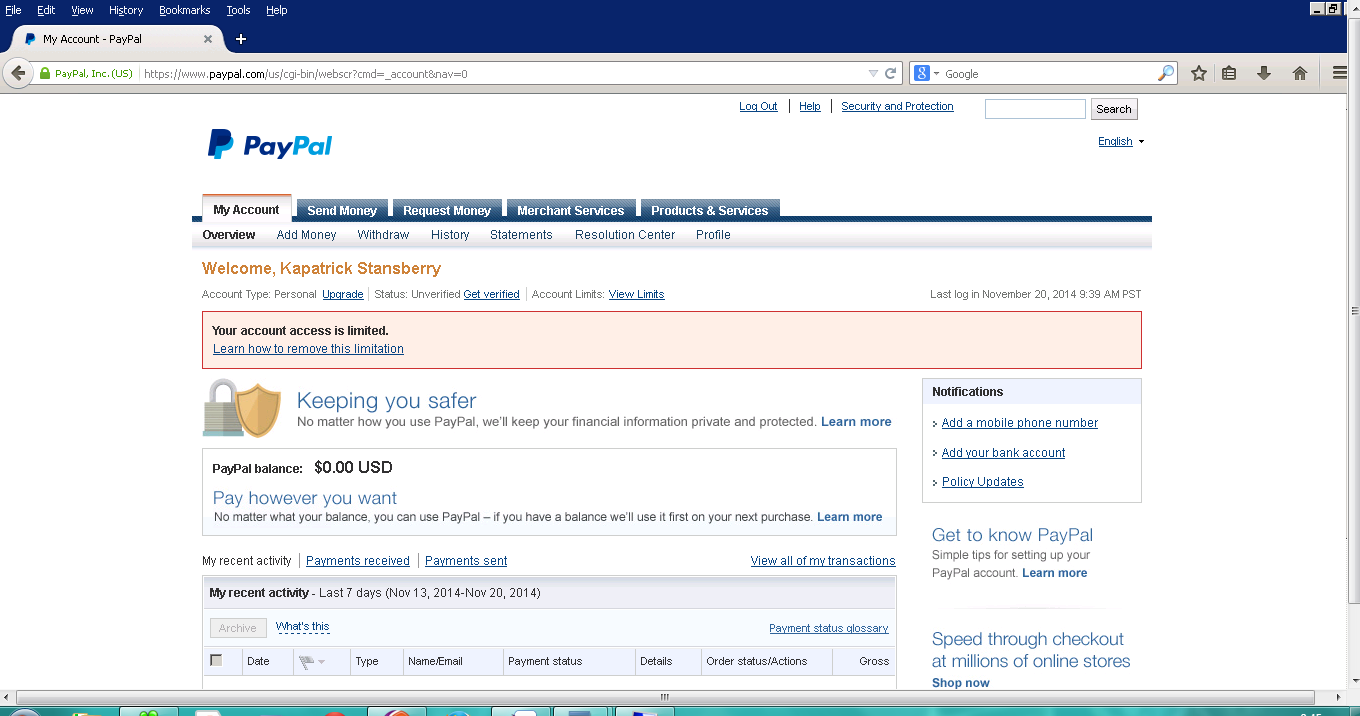The image size is (1360, 716).
Task: Open a new tab with the plus icon
Action: coord(241,39)
